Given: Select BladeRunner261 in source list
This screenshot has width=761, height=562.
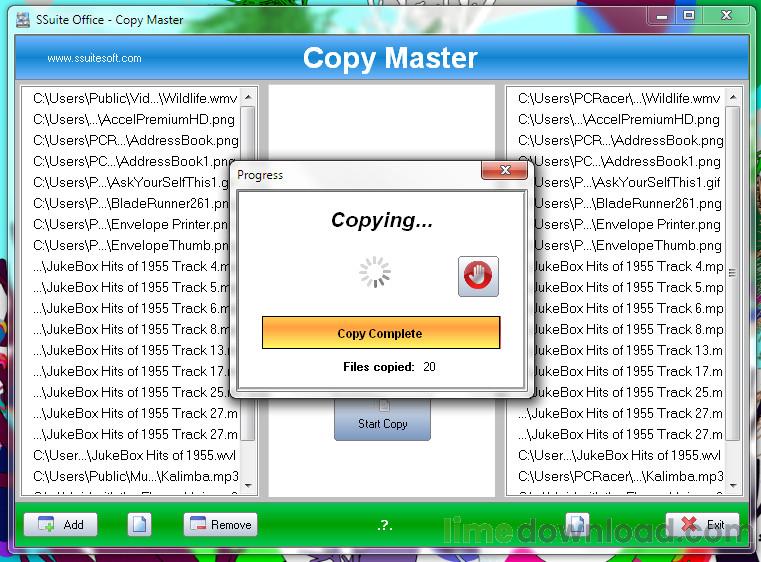Looking at the screenshot, I should [x=132, y=203].
